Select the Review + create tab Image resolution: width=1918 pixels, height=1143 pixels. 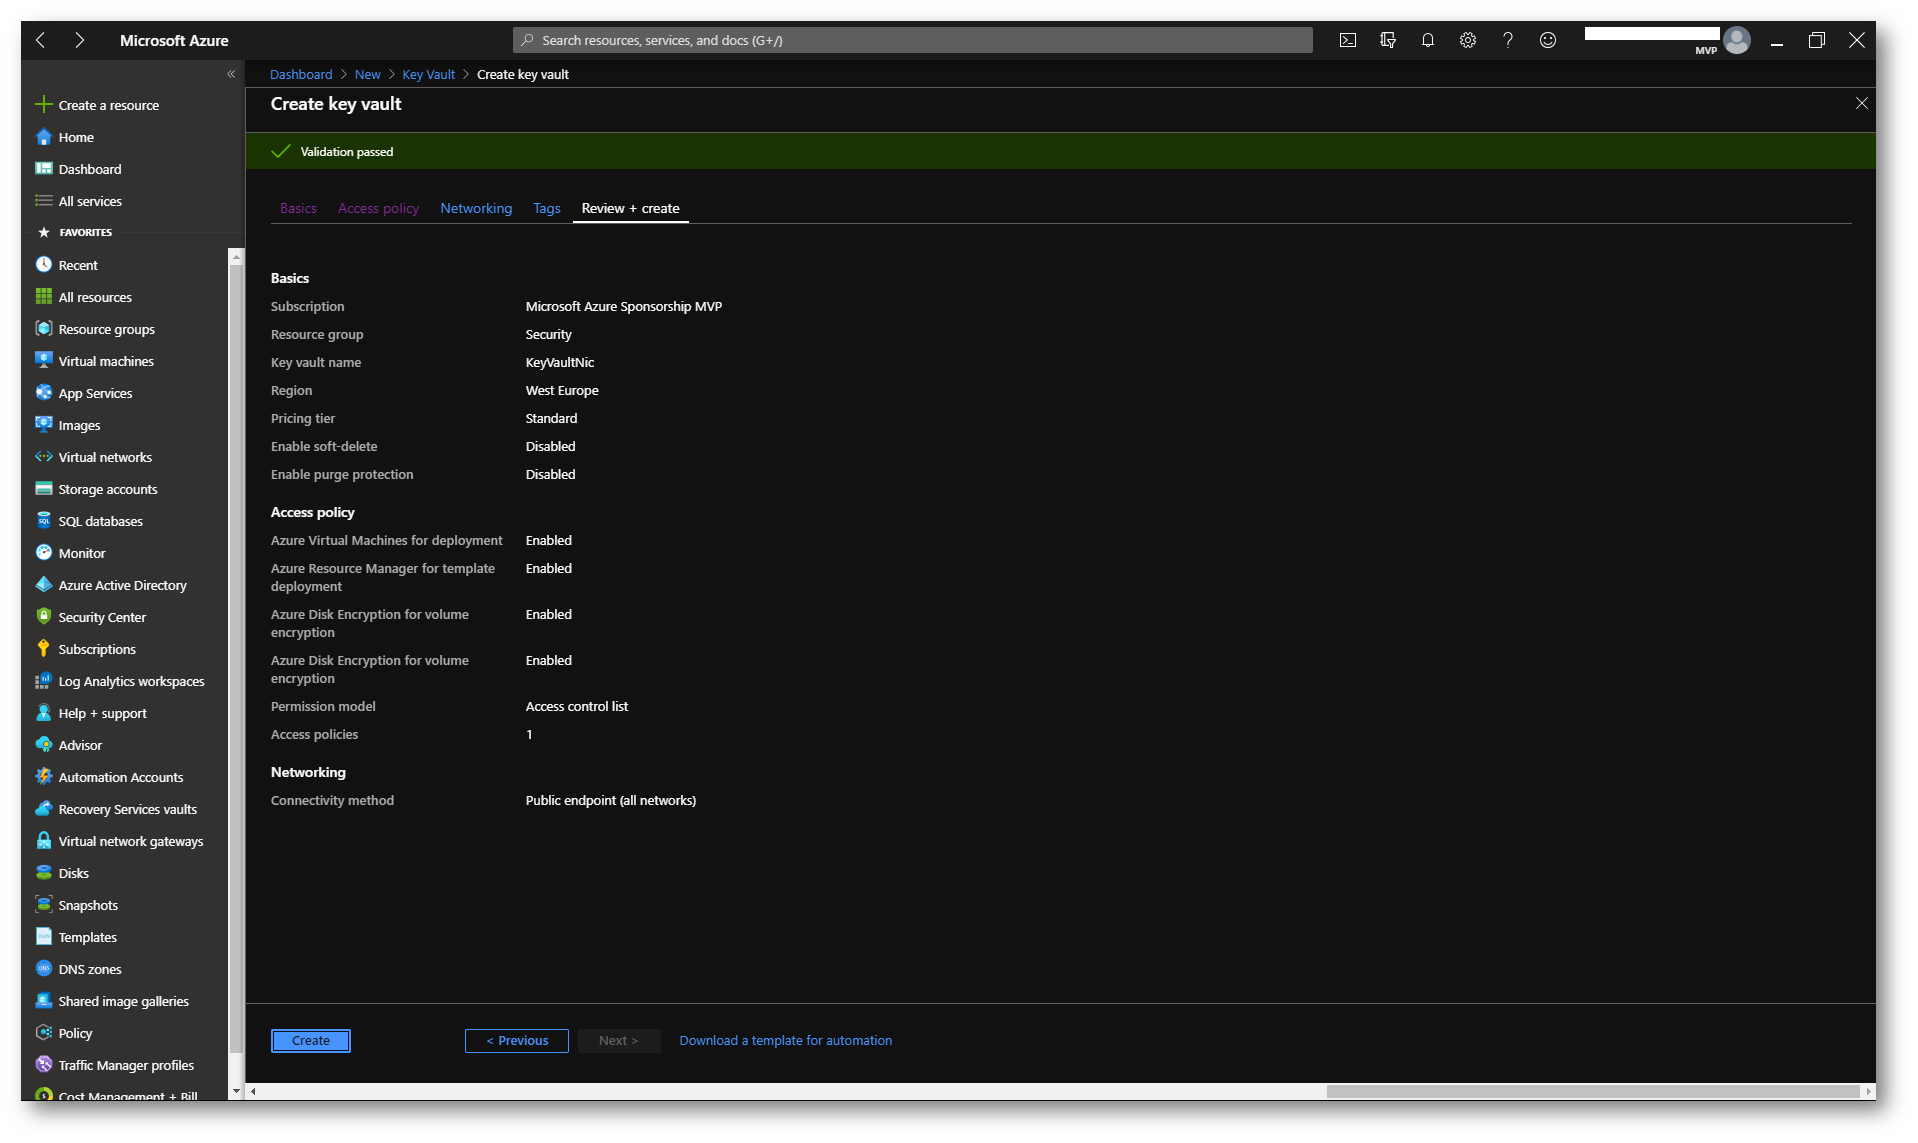click(x=630, y=208)
